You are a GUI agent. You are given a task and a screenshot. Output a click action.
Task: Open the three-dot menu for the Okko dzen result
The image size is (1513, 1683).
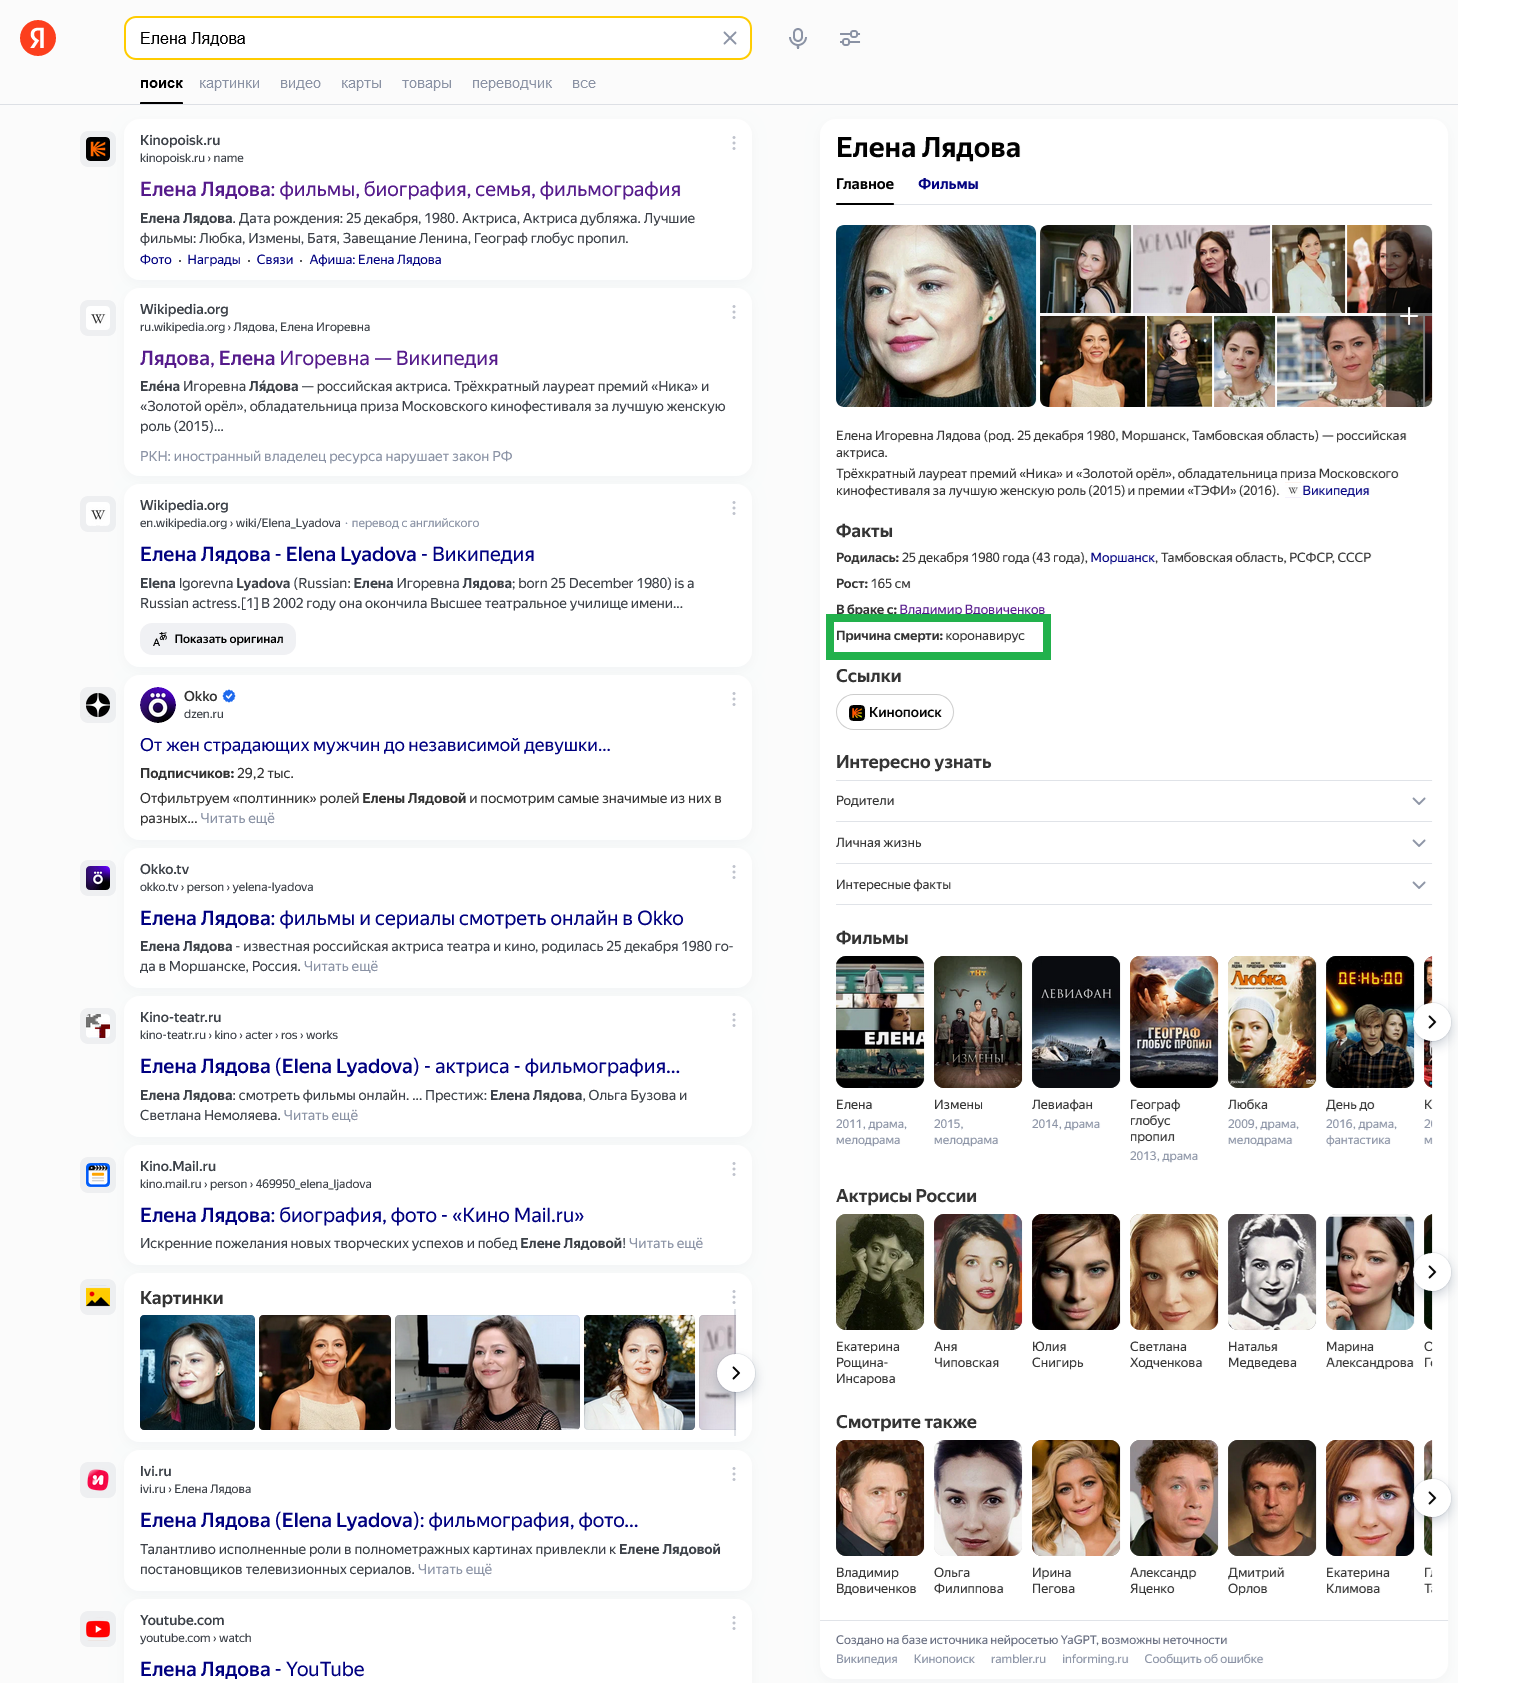click(734, 699)
